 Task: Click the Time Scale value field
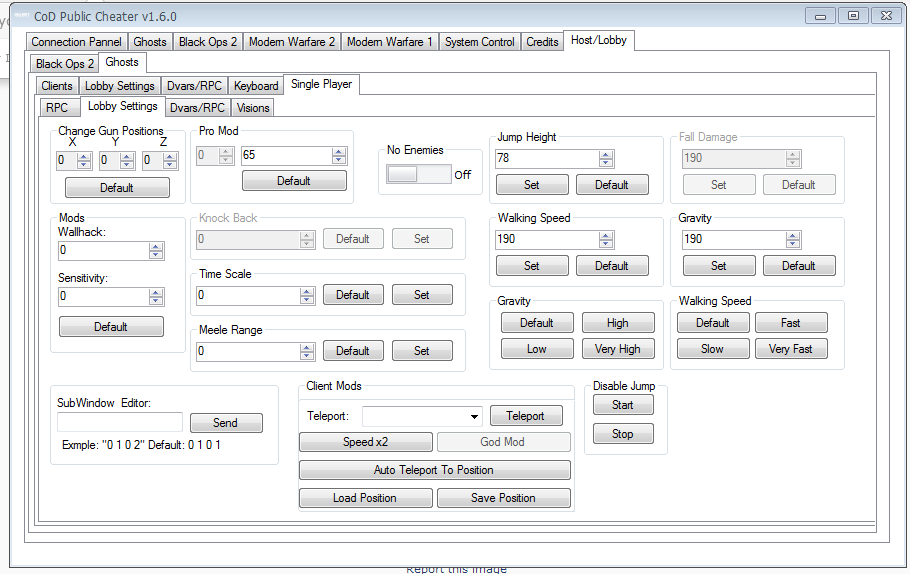[248, 295]
